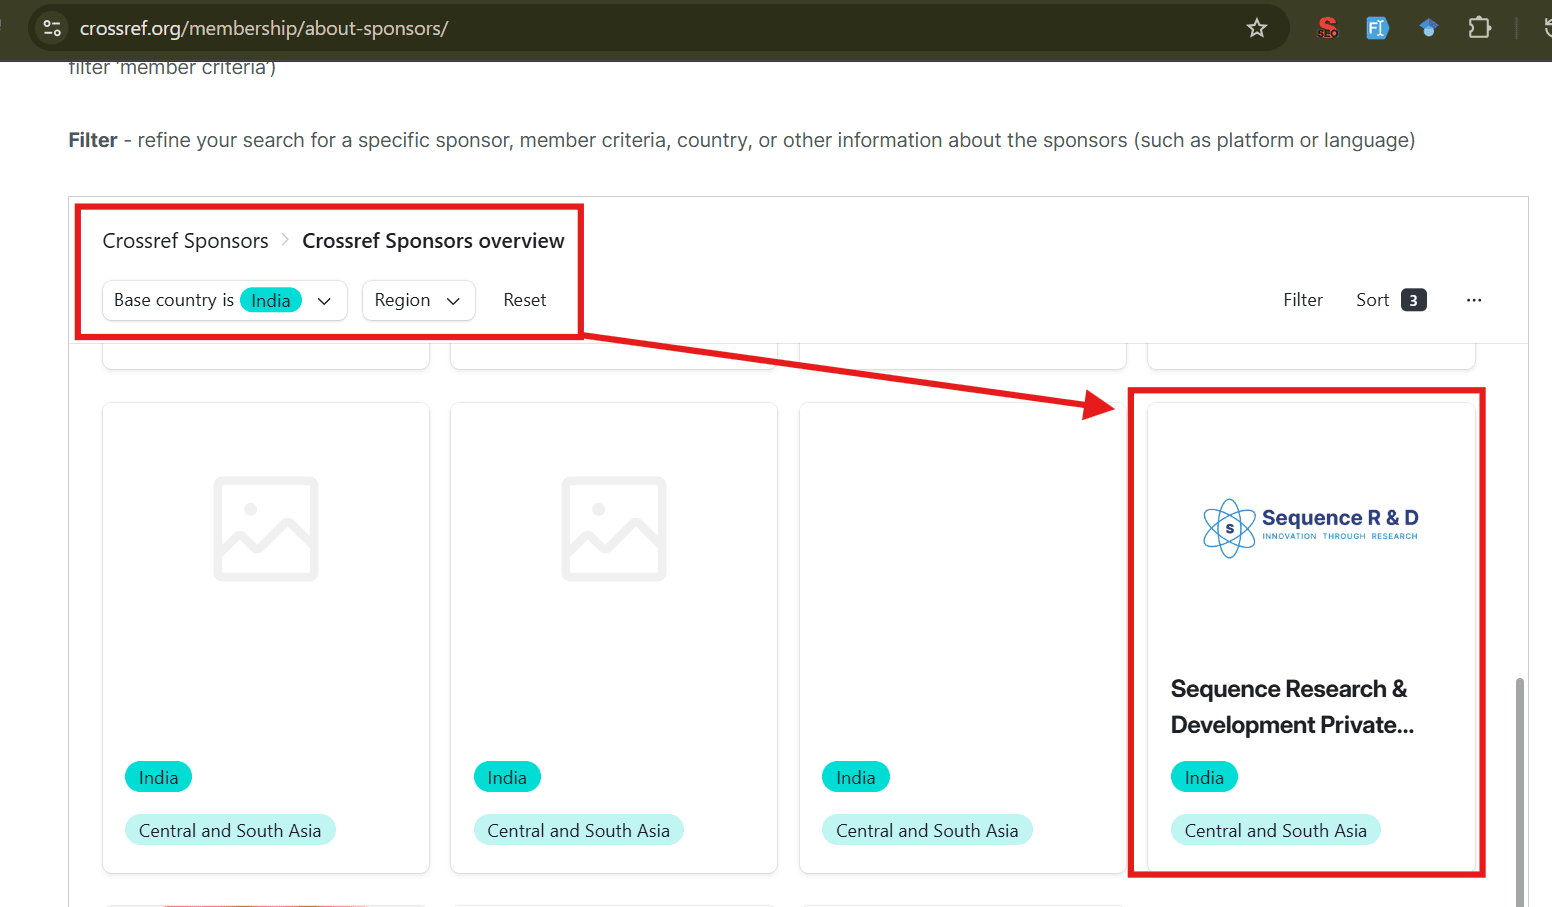Click India tag on Sequence Research card
Viewport: 1552px width, 907px height.
coord(1204,777)
